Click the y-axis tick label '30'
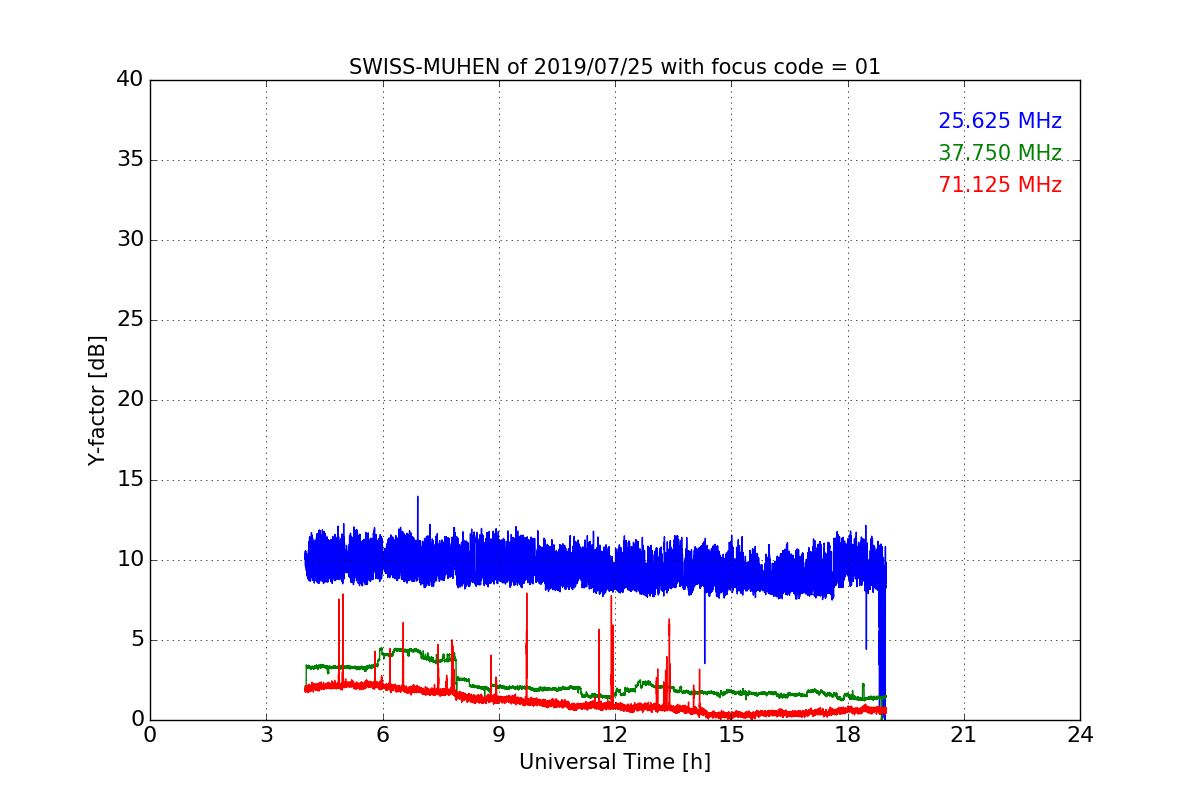 point(130,240)
